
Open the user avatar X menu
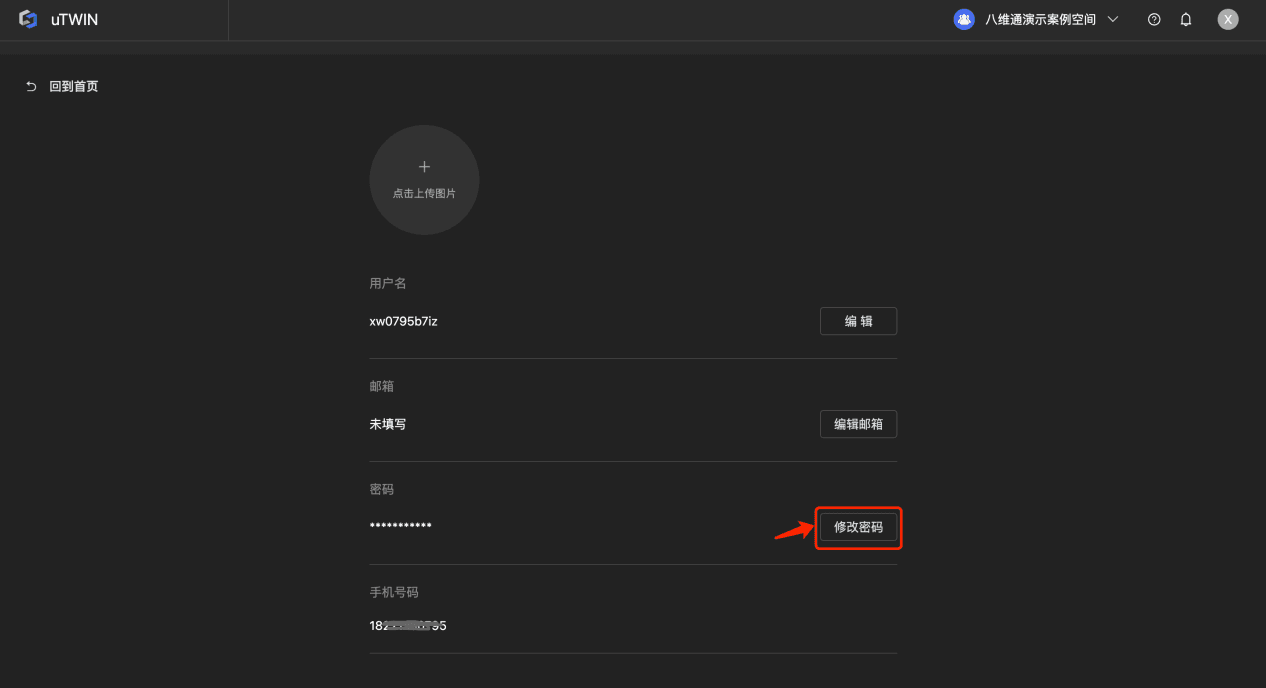coord(1228,20)
